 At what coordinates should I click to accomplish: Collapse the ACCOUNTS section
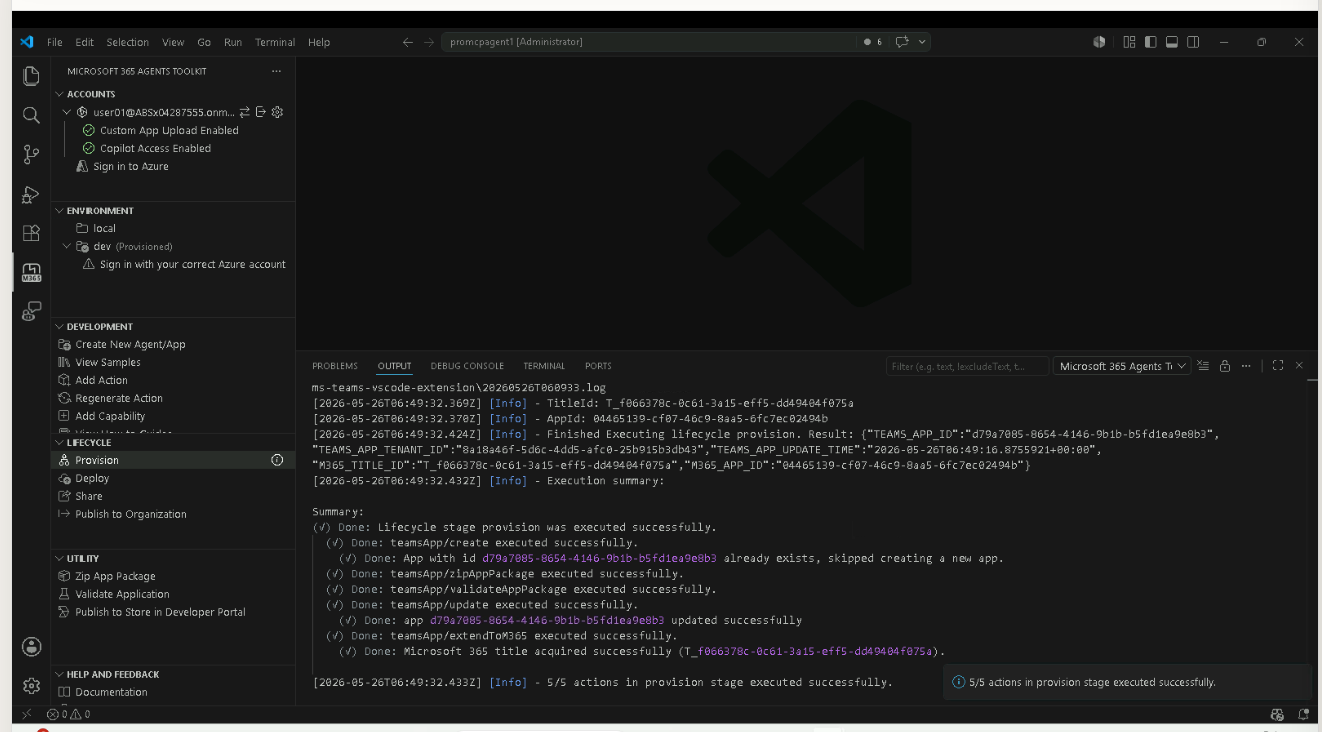59,94
